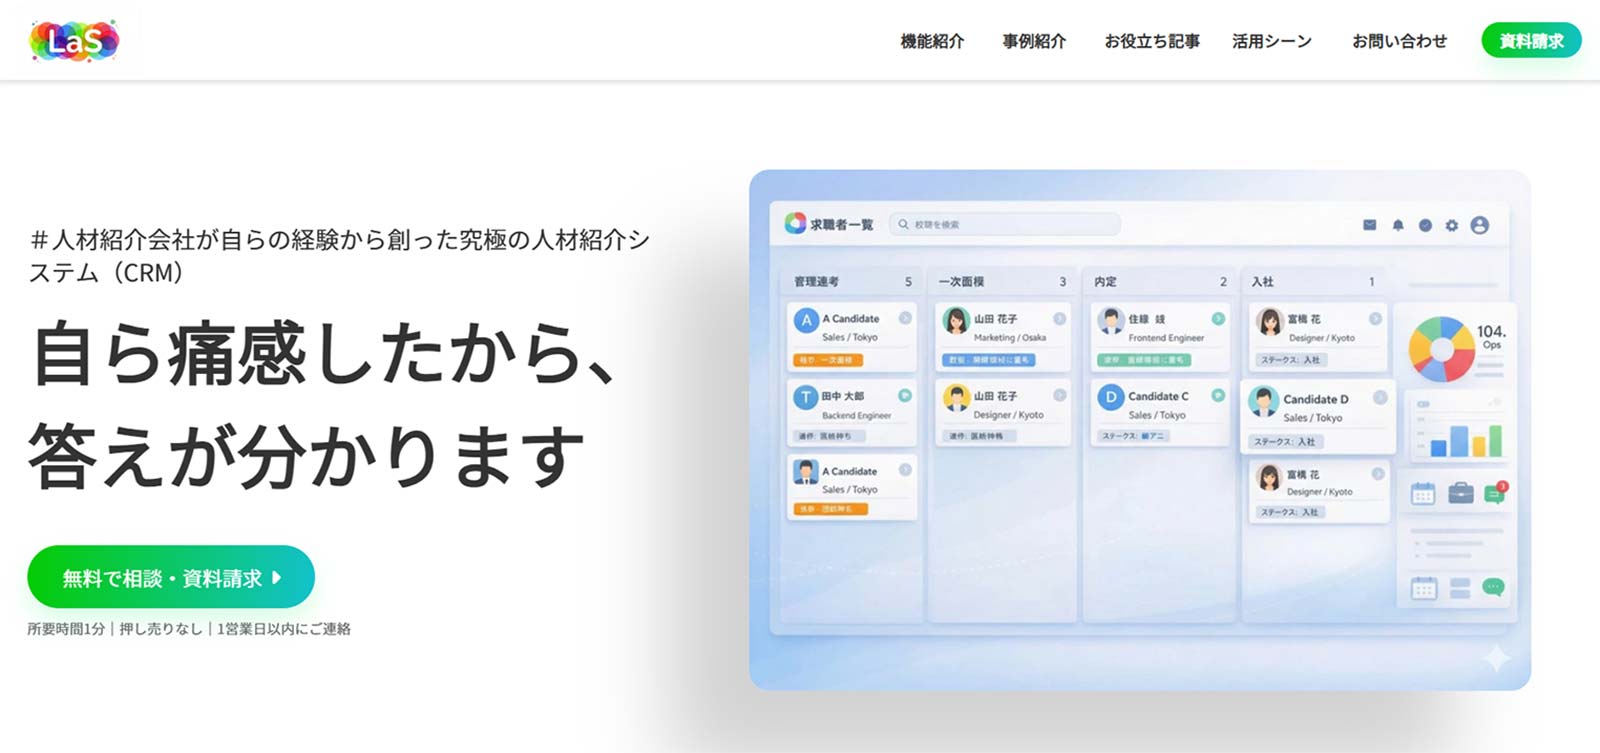
Task: Click the search field in the mockup
Action: (x=1005, y=224)
